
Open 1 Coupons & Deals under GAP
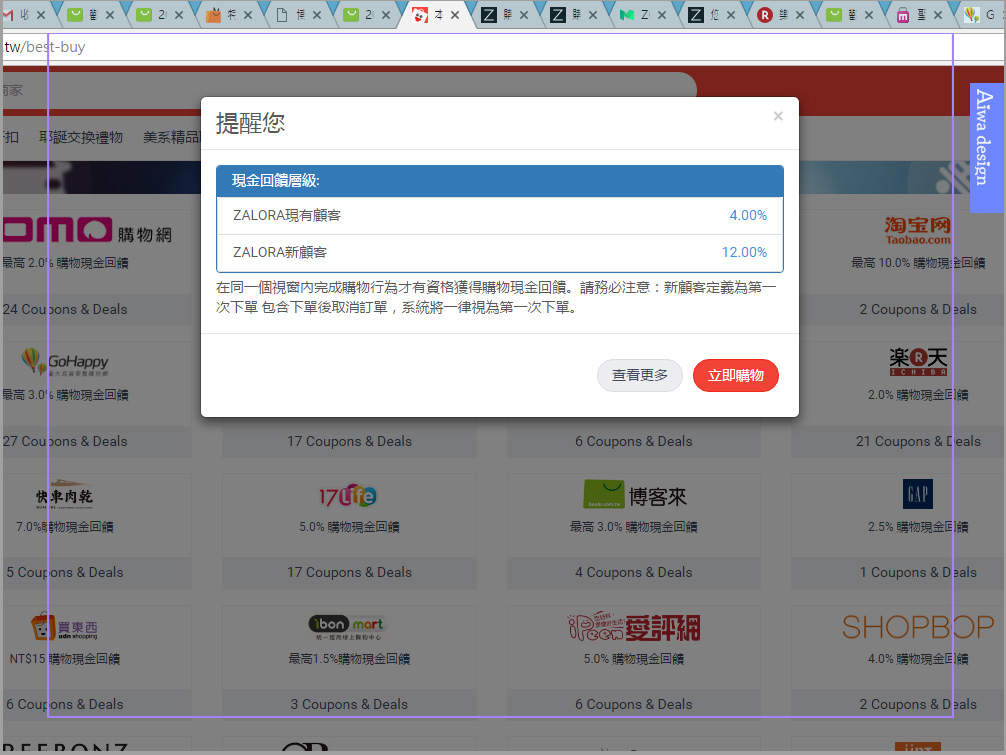pyautogui.click(x=917, y=572)
